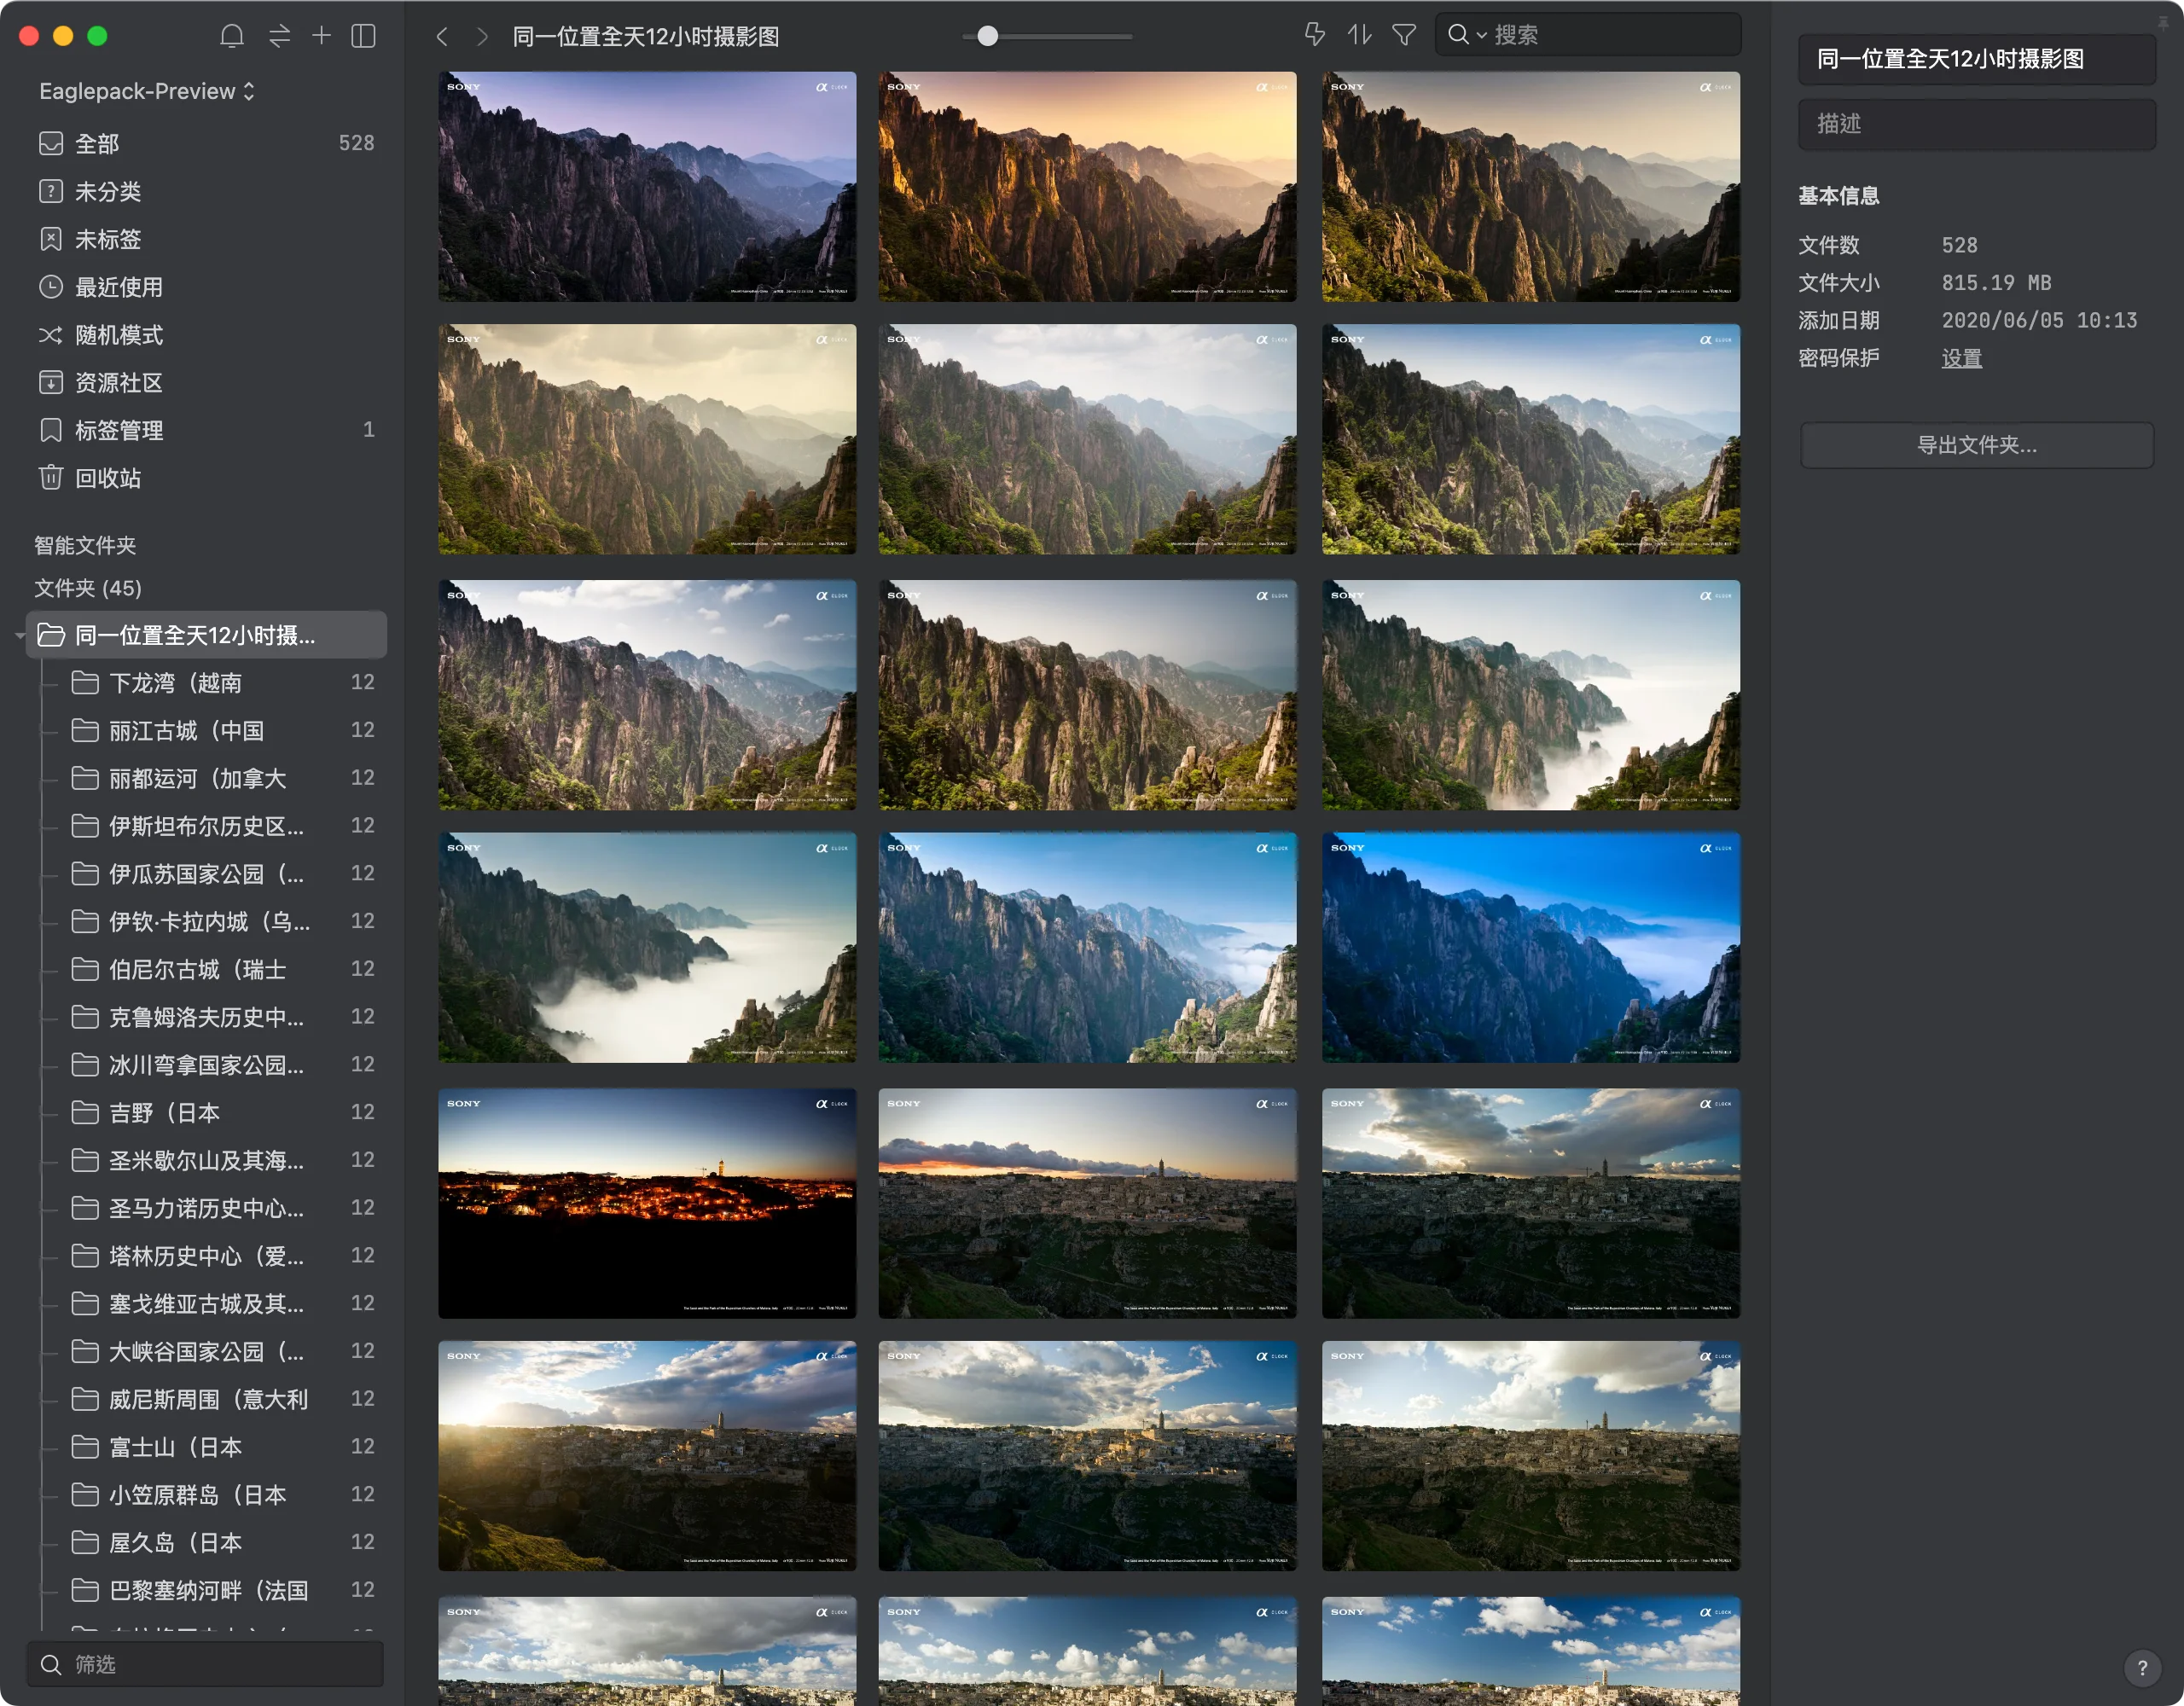Click the 导出文件夹... button
Image resolution: width=2184 pixels, height=1706 pixels.
click(x=1976, y=445)
